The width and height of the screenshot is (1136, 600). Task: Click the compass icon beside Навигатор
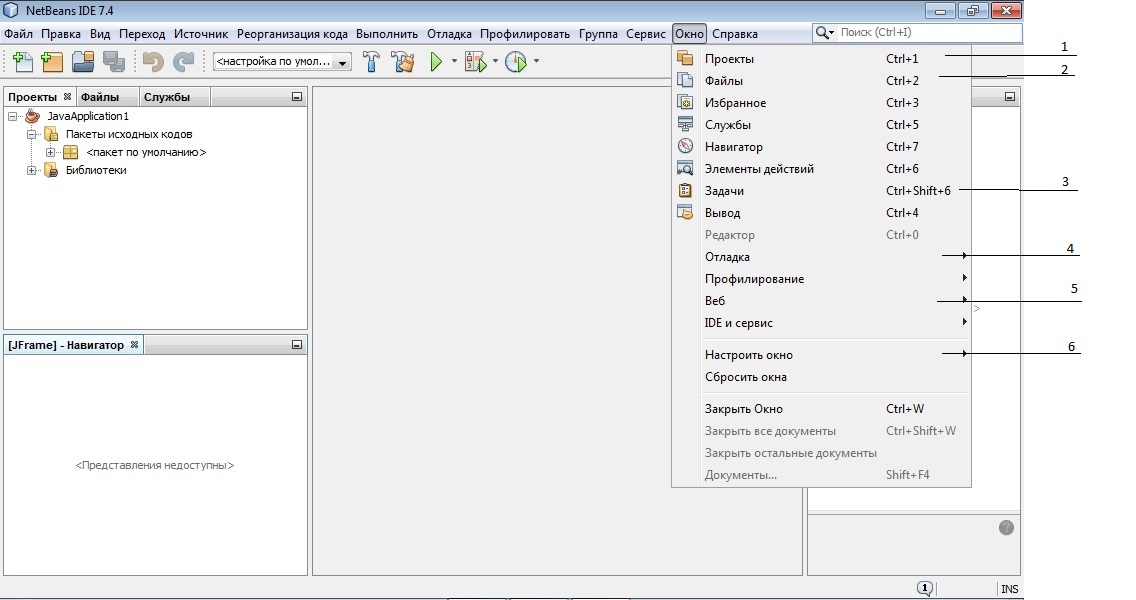pyautogui.click(x=685, y=146)
